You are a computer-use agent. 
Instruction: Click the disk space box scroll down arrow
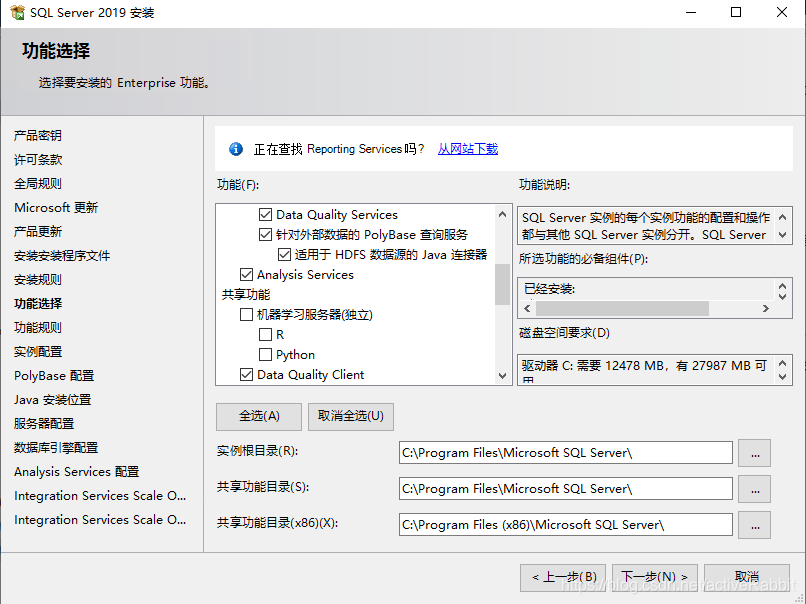pyautogui.click(x=782, y=377)
